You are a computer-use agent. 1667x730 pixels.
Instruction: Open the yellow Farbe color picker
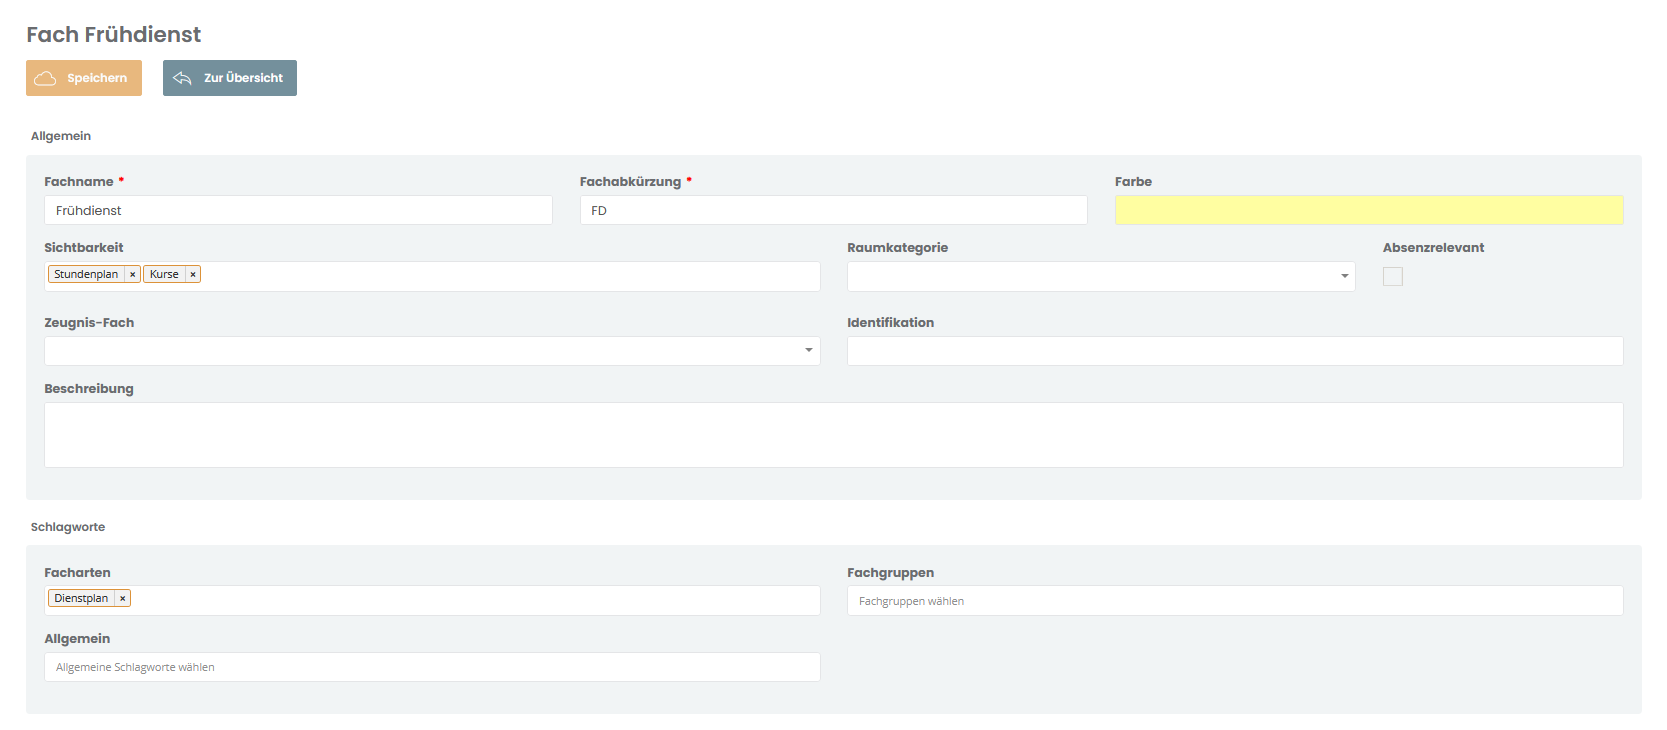[1369, 210]
